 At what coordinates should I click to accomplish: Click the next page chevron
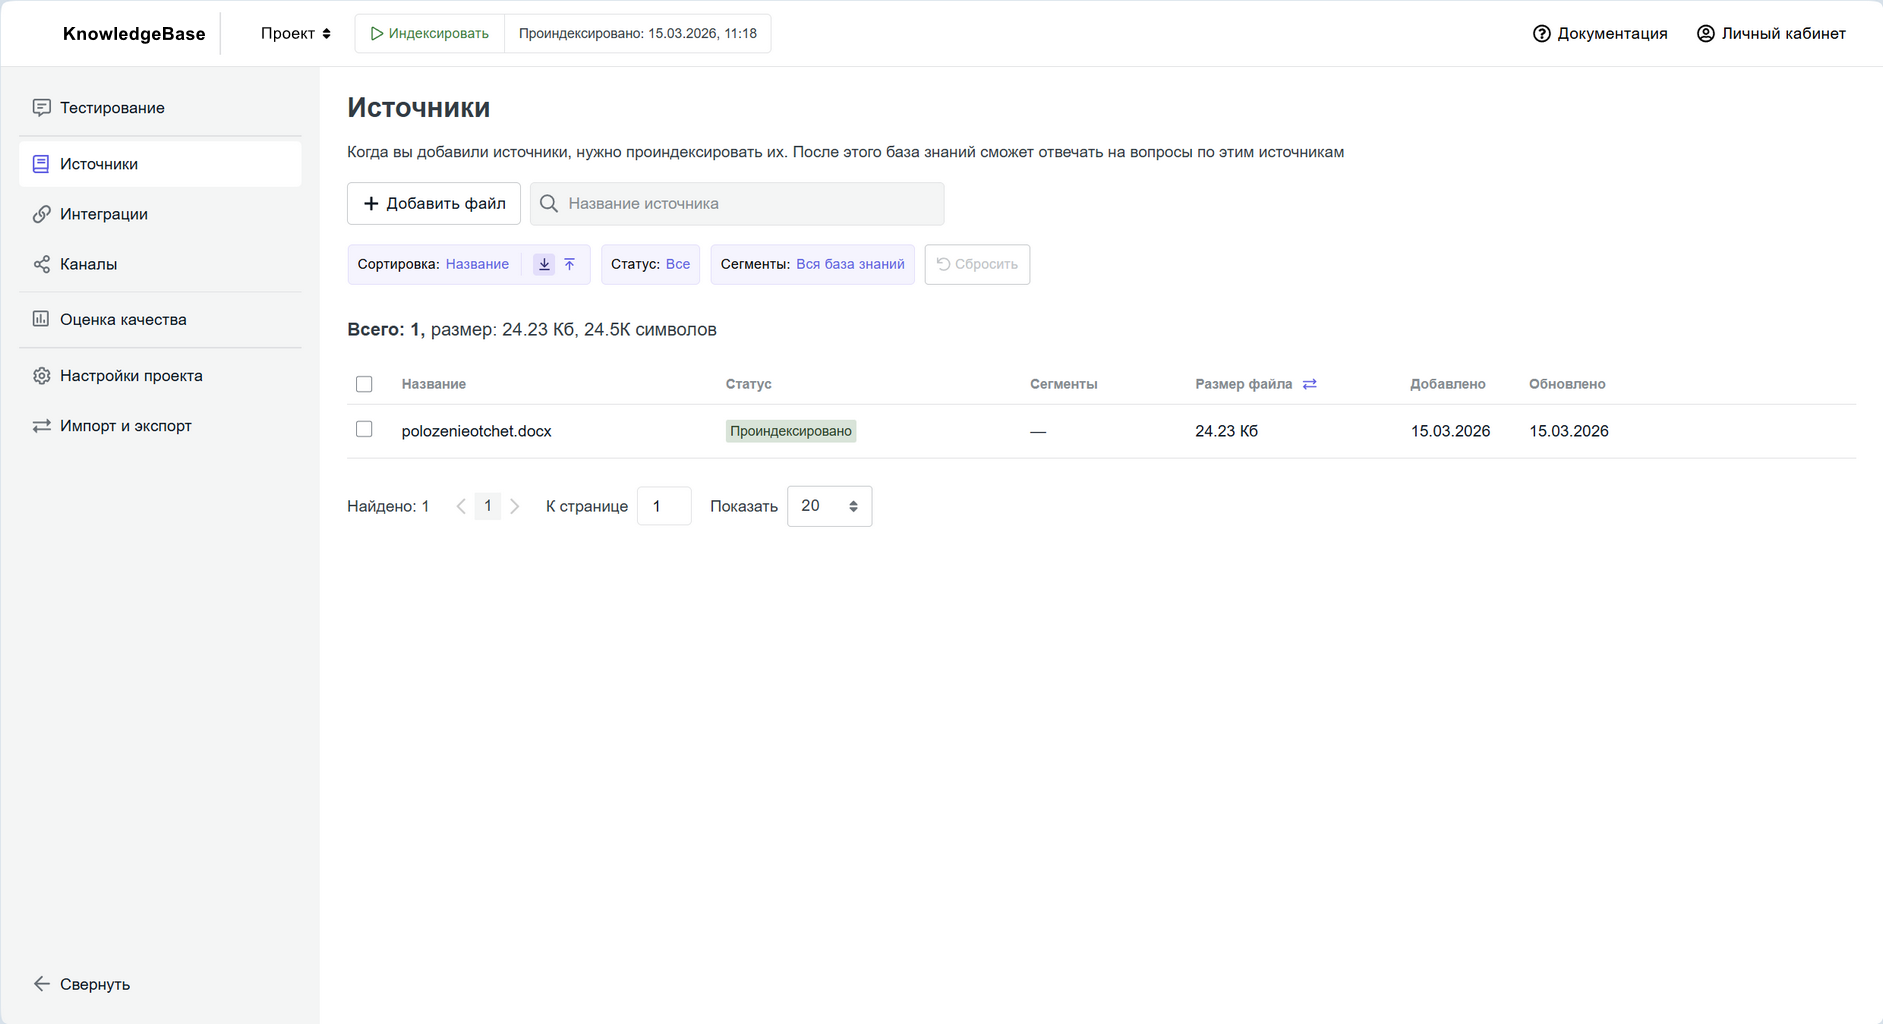pos(515,506)
